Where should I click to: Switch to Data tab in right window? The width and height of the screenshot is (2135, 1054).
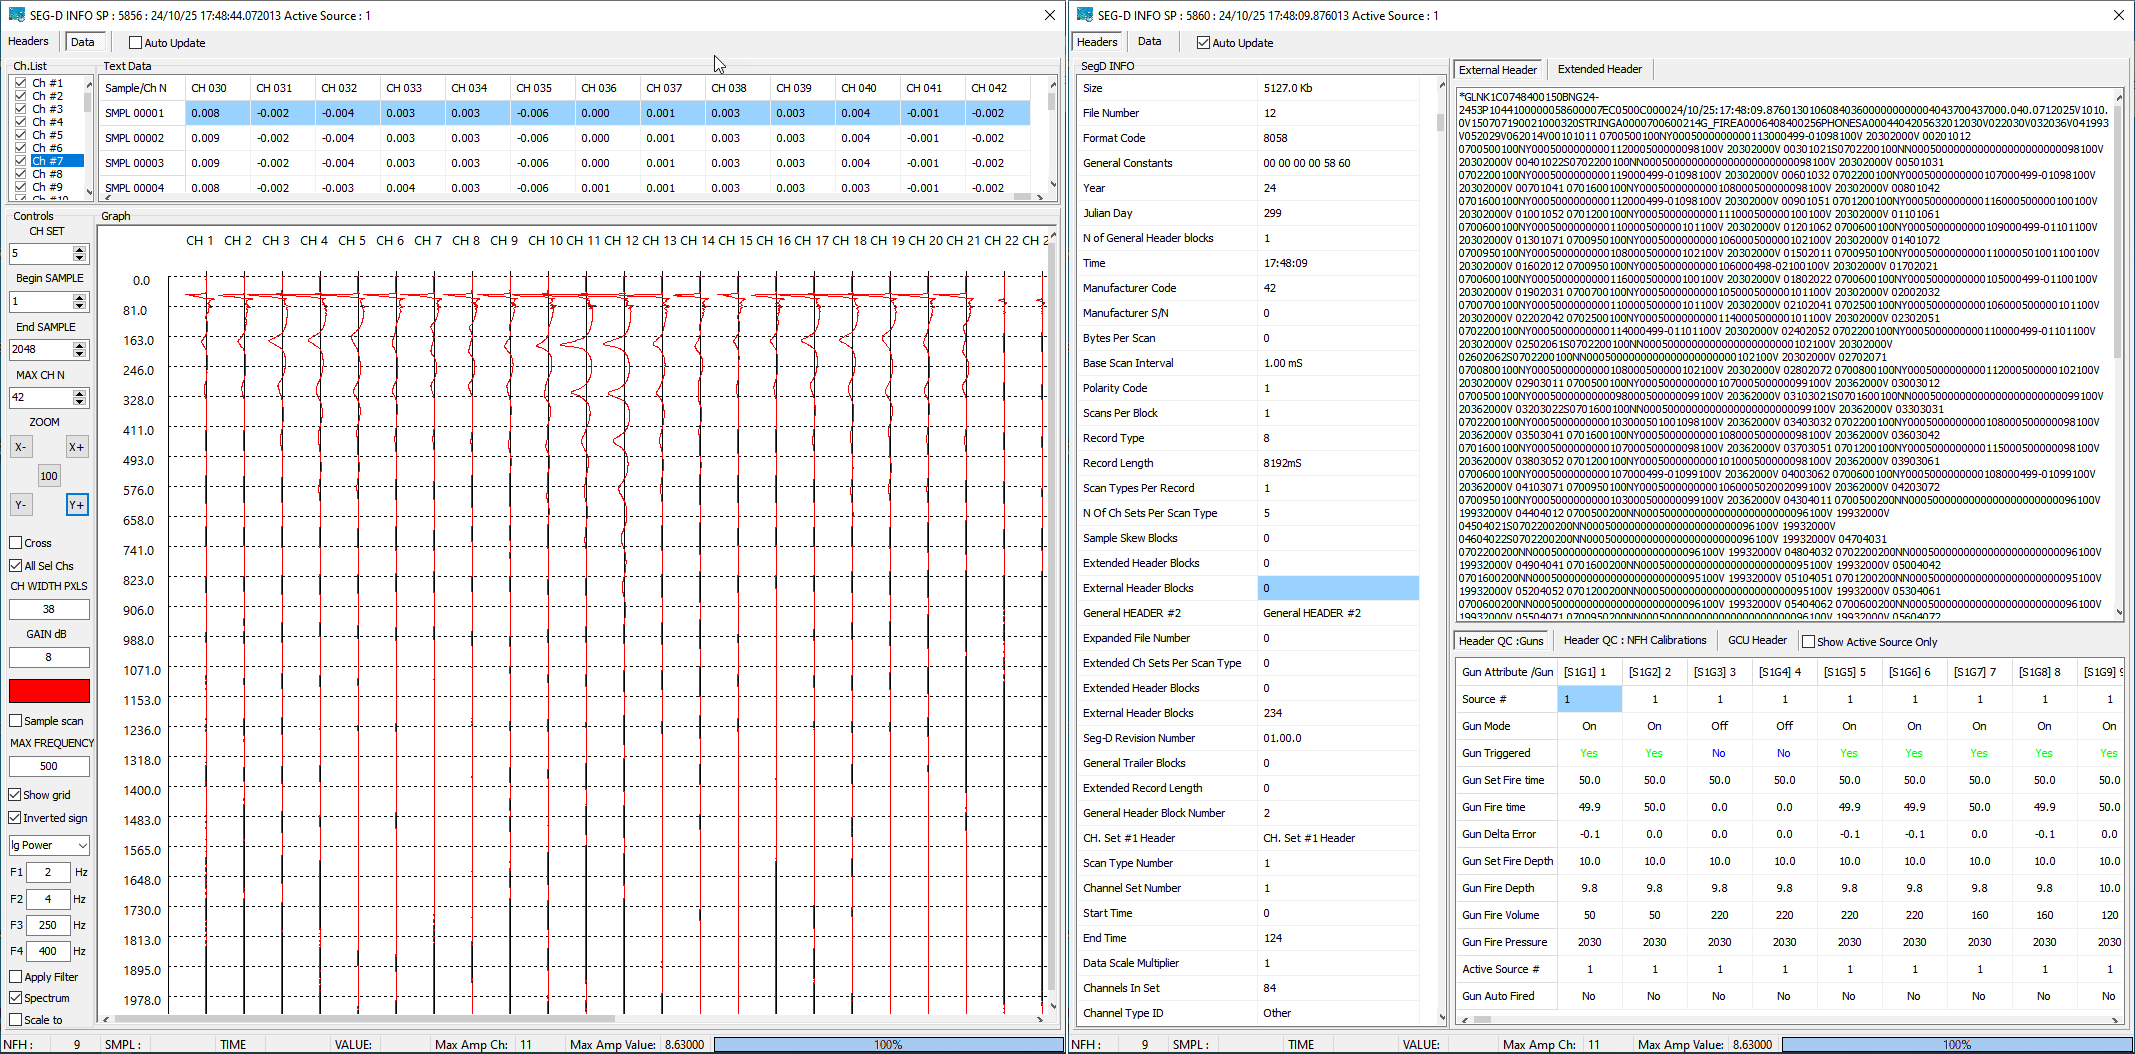tap(1150, 42)
